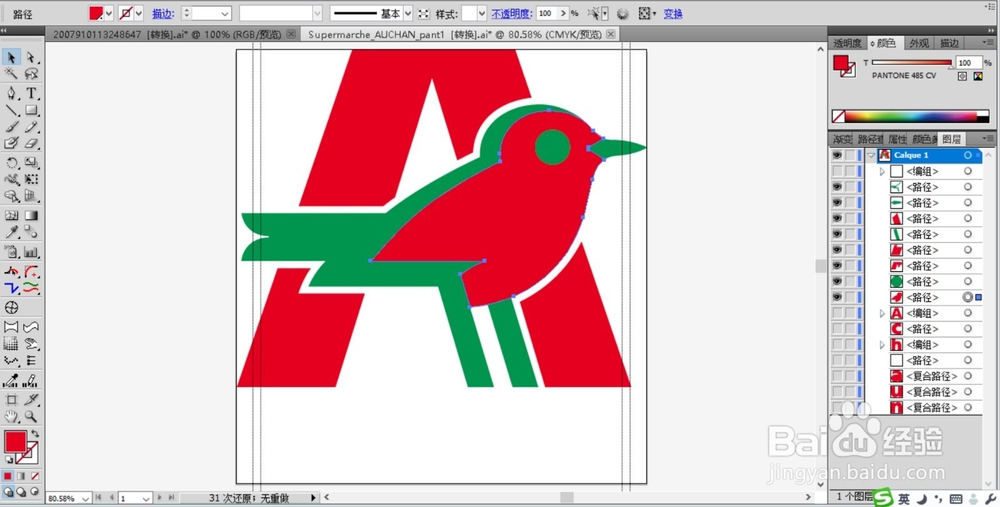
Task: Click target circle of green circle 路径
Action: click(967, 281)
